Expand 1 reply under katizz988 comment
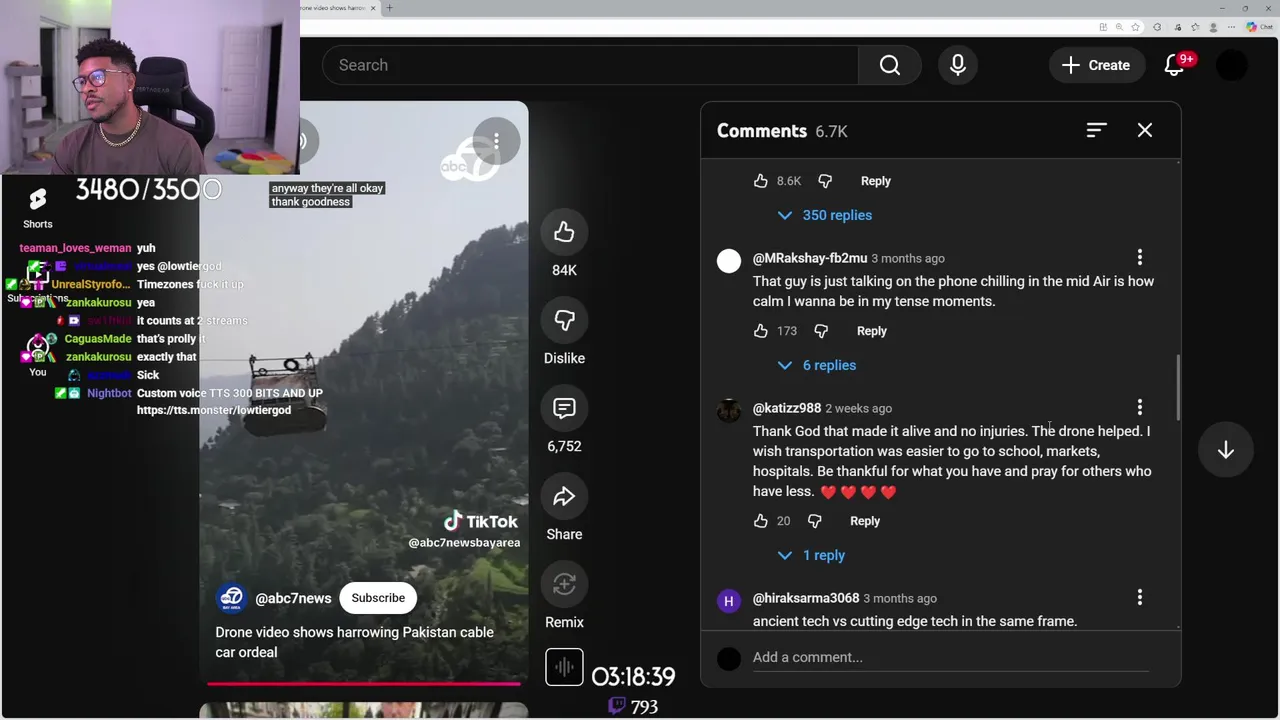 coord(811,555)
